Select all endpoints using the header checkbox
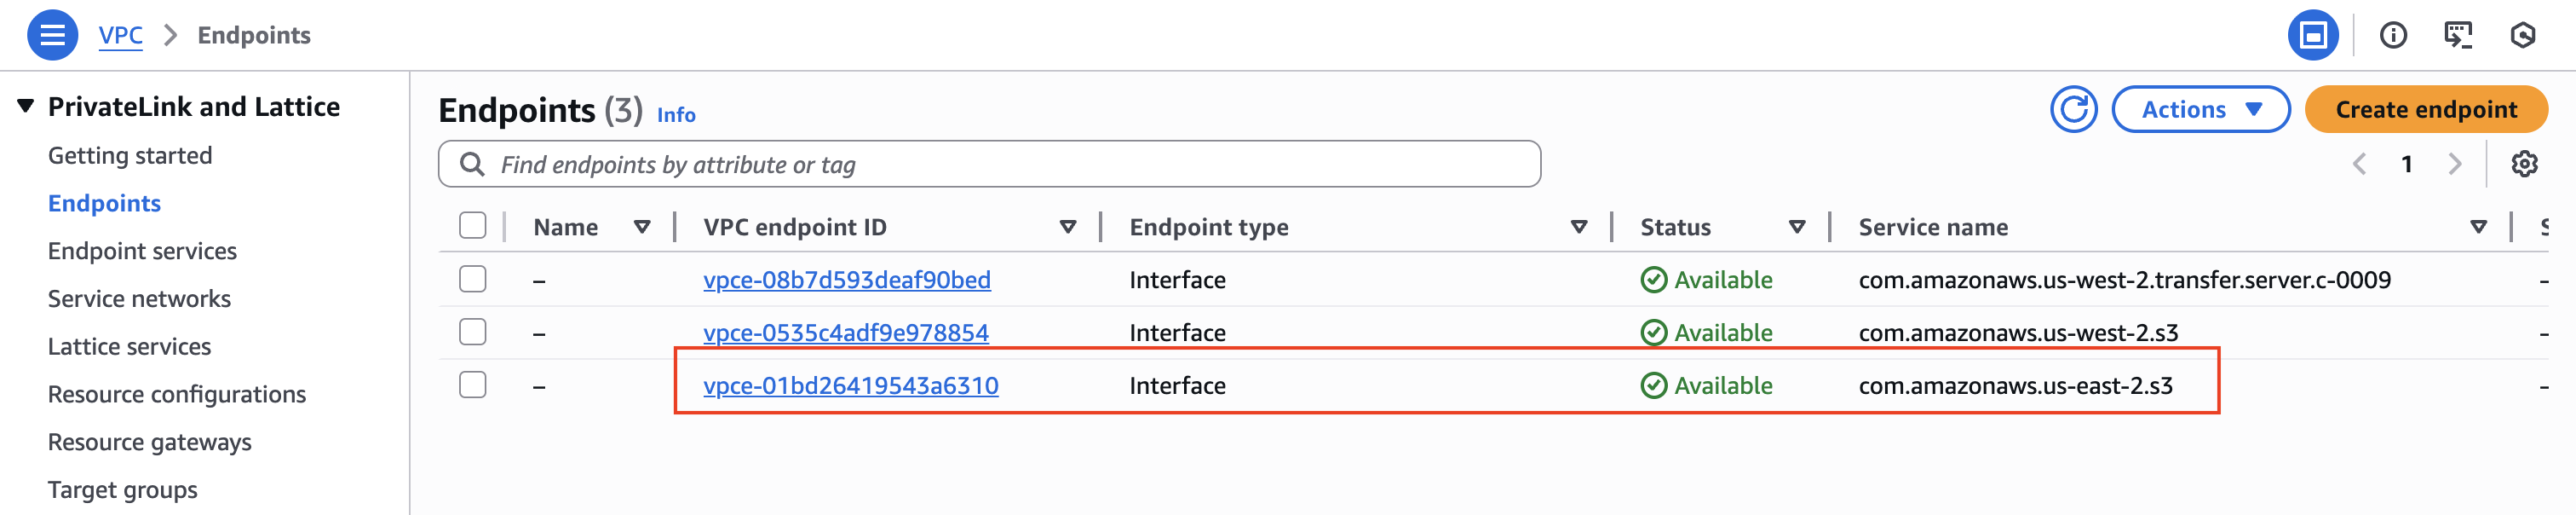Screen dimensions: 2576x515 coord(472,226)
